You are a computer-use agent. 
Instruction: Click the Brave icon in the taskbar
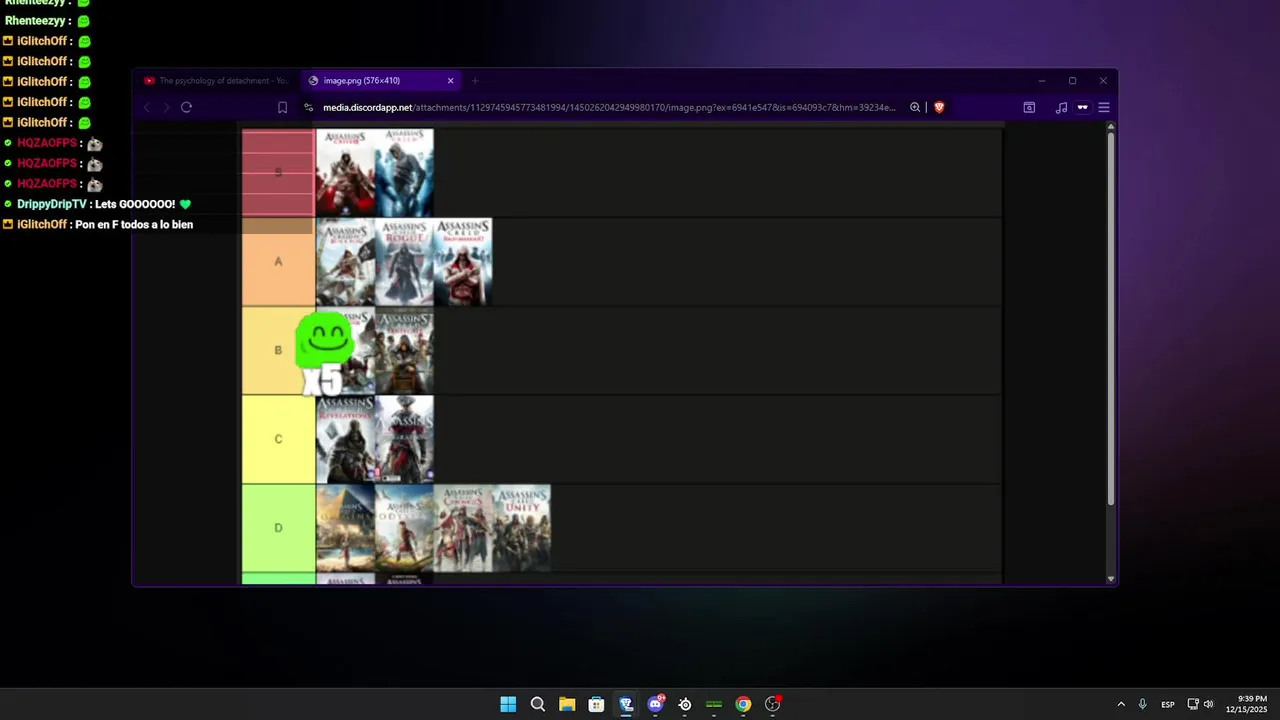pos(626,704)
